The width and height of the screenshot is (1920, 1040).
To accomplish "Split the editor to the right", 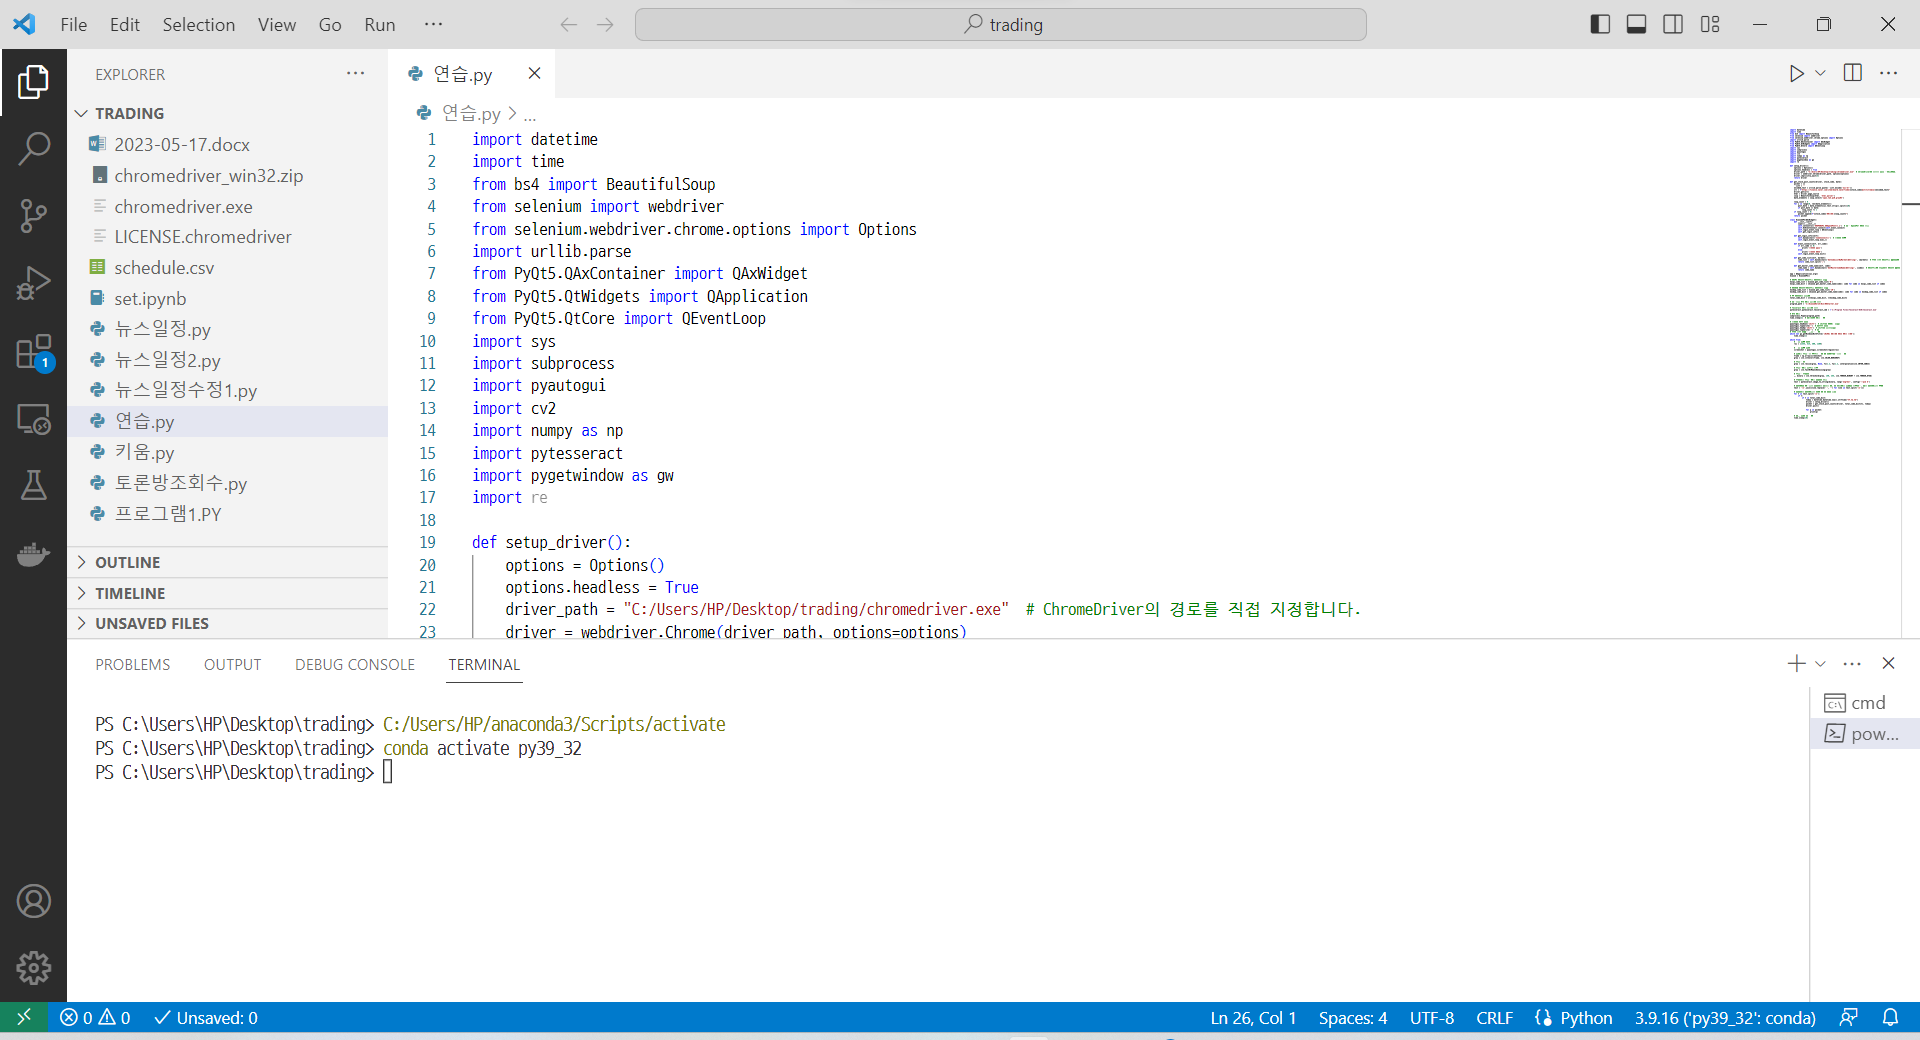I will 1852,74.
